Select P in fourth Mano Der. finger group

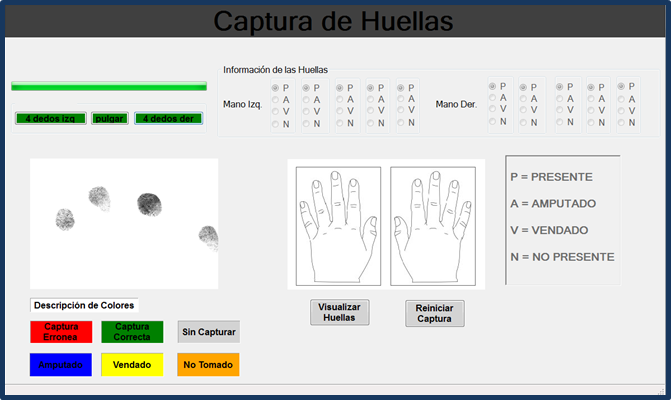591,87
